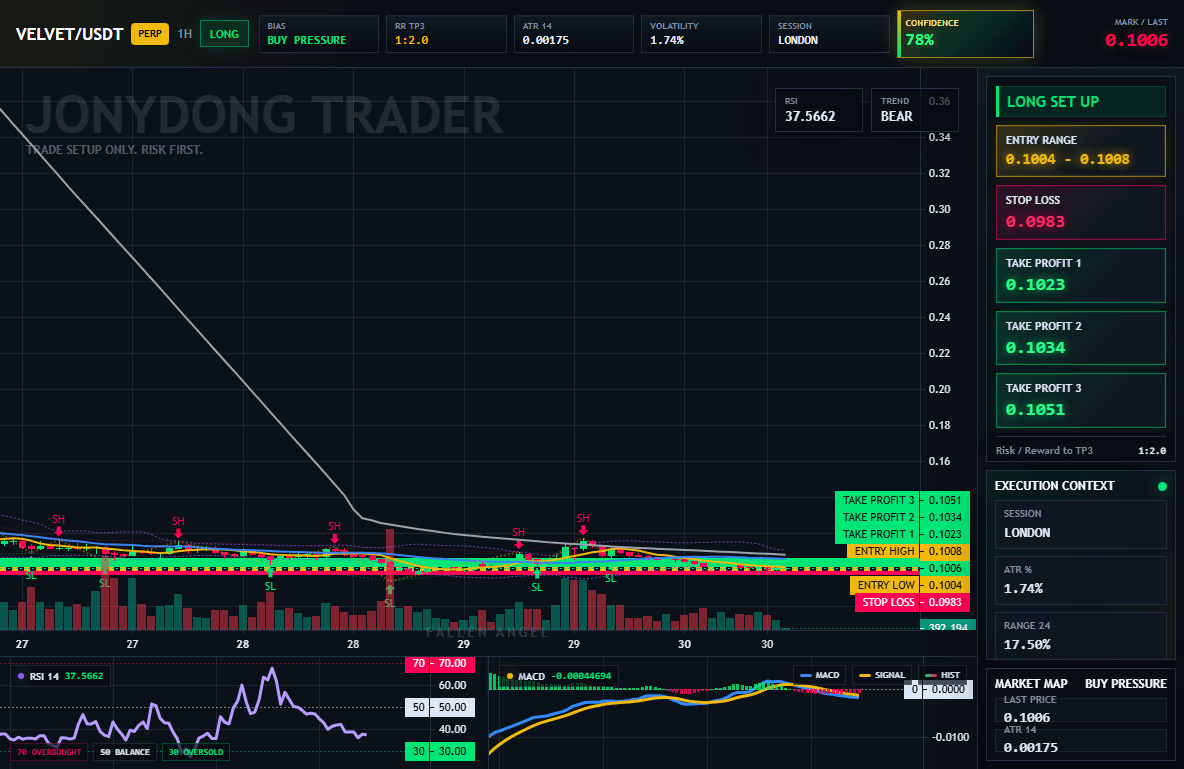This screenshot has width=1184, height=769.
Task: Click the PERP contract badge
Action: click(150, 34)
